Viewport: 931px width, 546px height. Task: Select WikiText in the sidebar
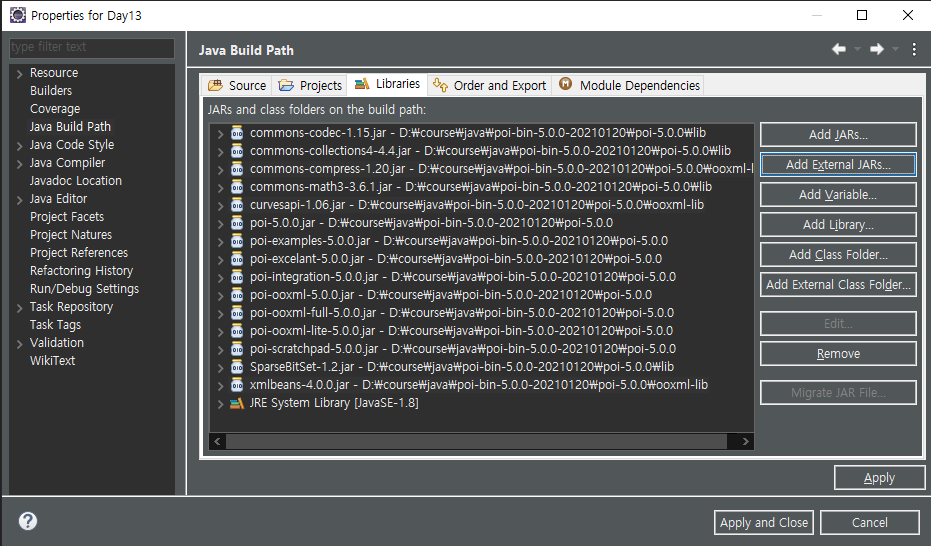[52, 360]
